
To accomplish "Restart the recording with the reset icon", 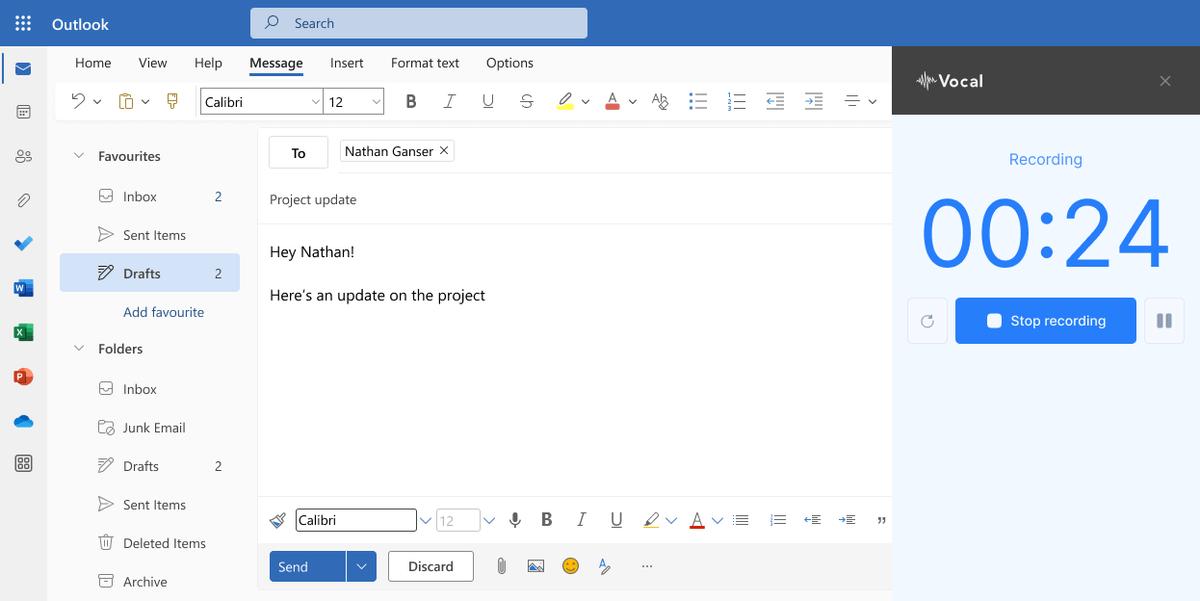I will tap(927, 321).
